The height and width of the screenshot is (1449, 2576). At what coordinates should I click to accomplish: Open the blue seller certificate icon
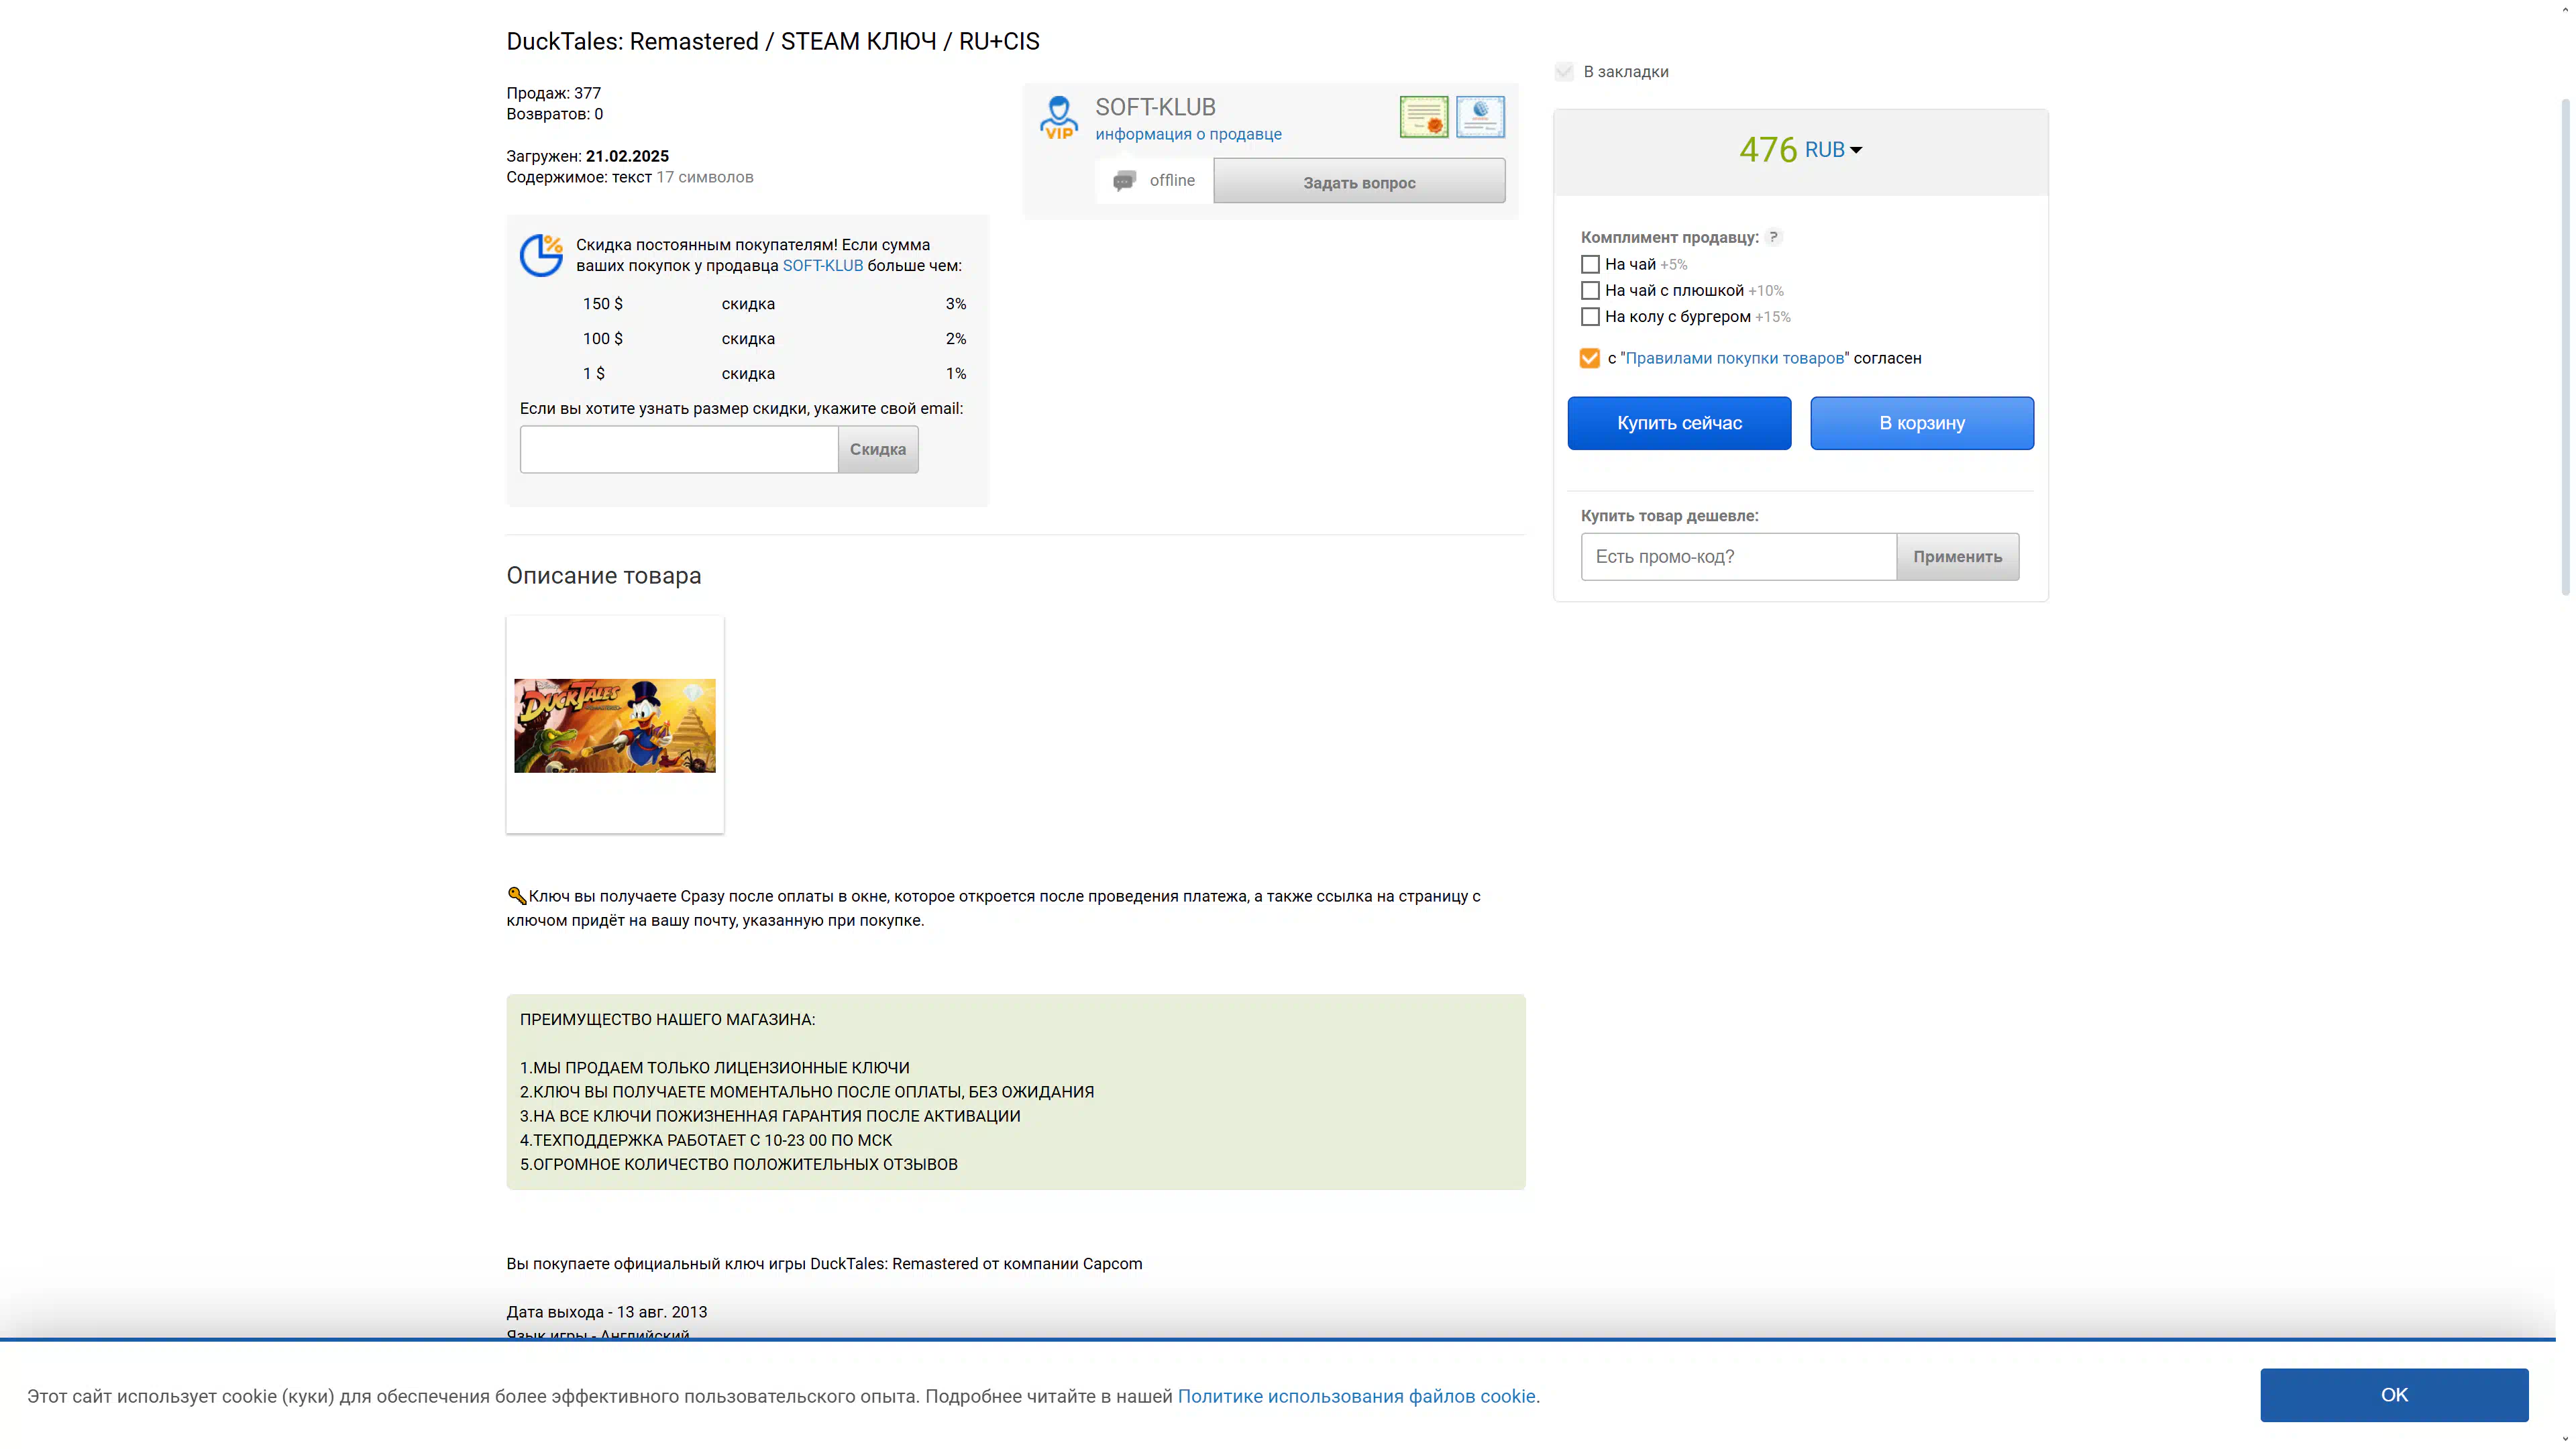click(1480, 117)
